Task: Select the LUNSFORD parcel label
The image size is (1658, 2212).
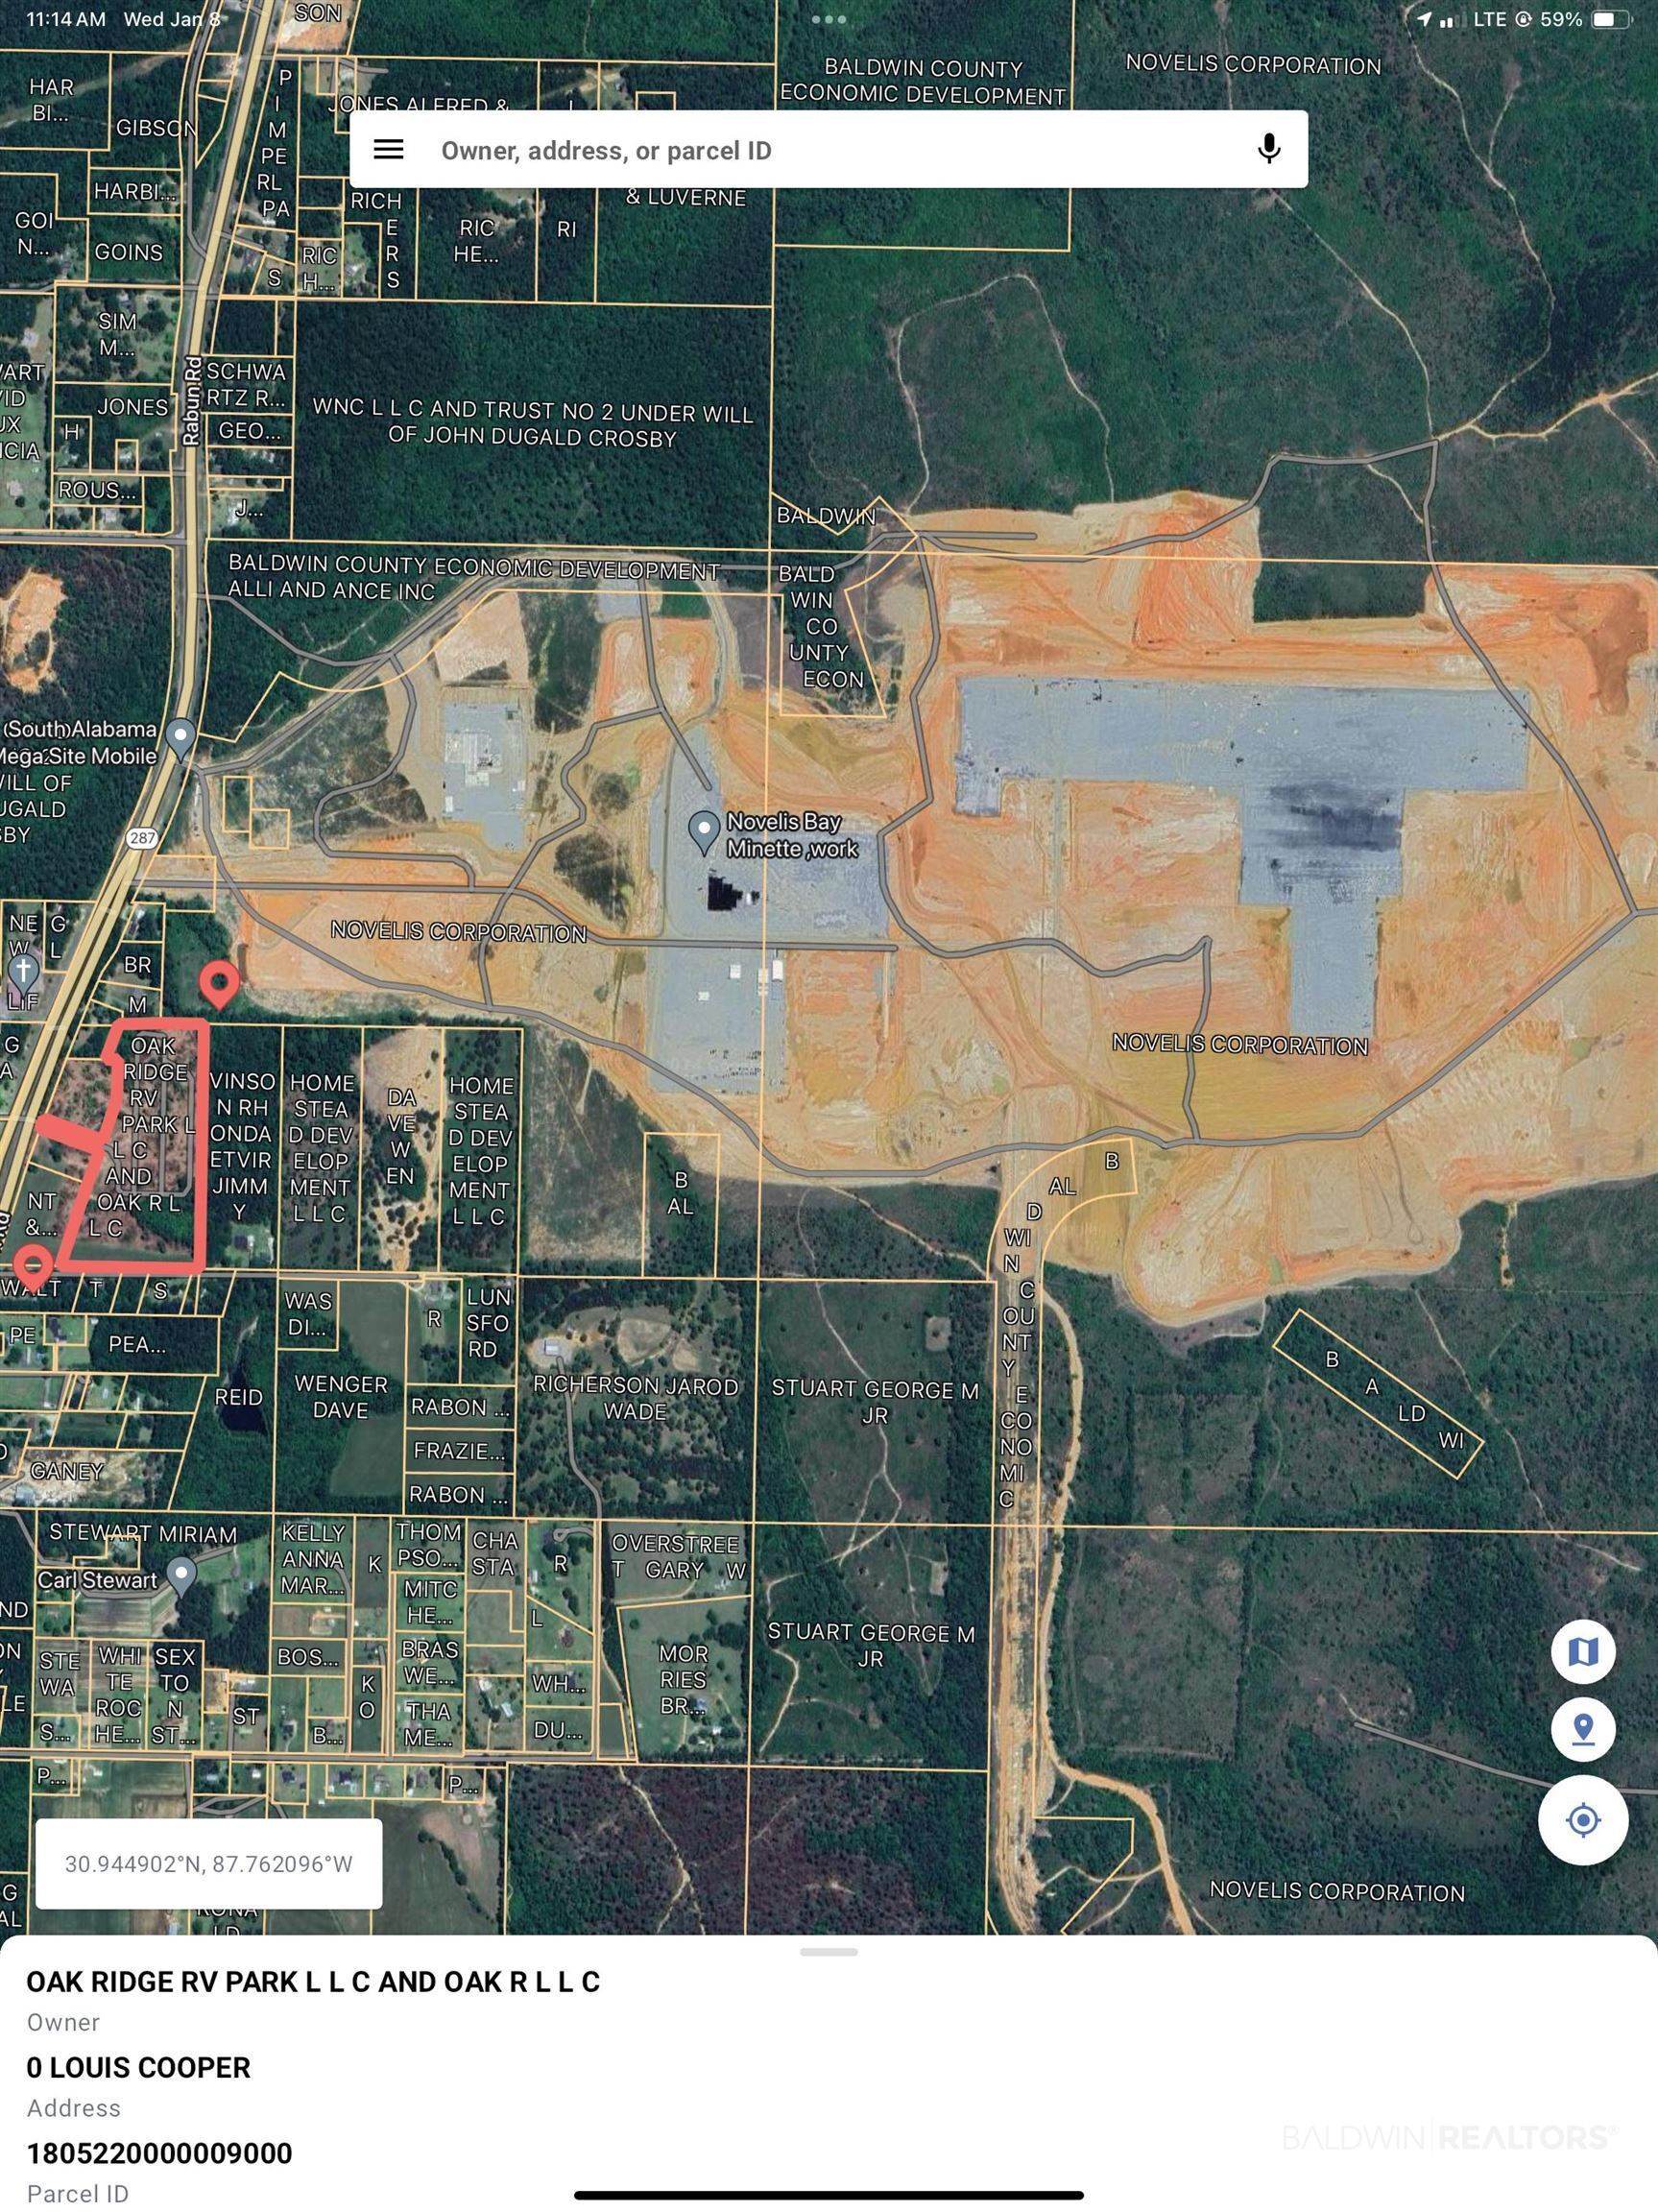Action: point(488,1323)
